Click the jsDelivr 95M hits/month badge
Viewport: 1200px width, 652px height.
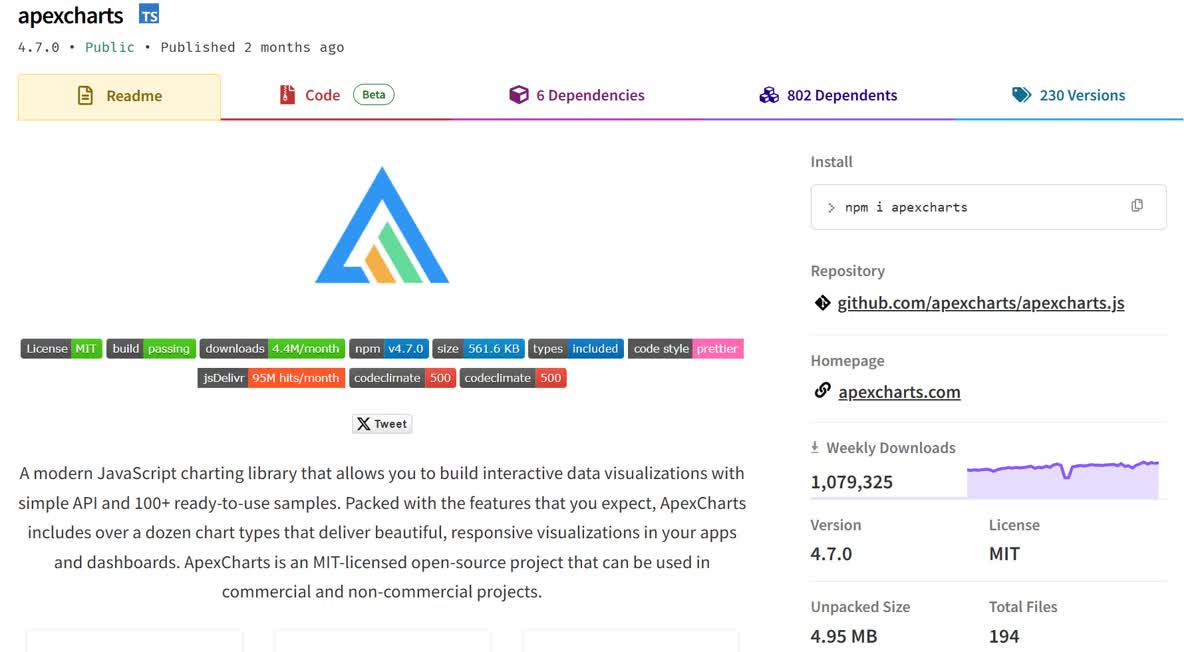tap(272, 378)
